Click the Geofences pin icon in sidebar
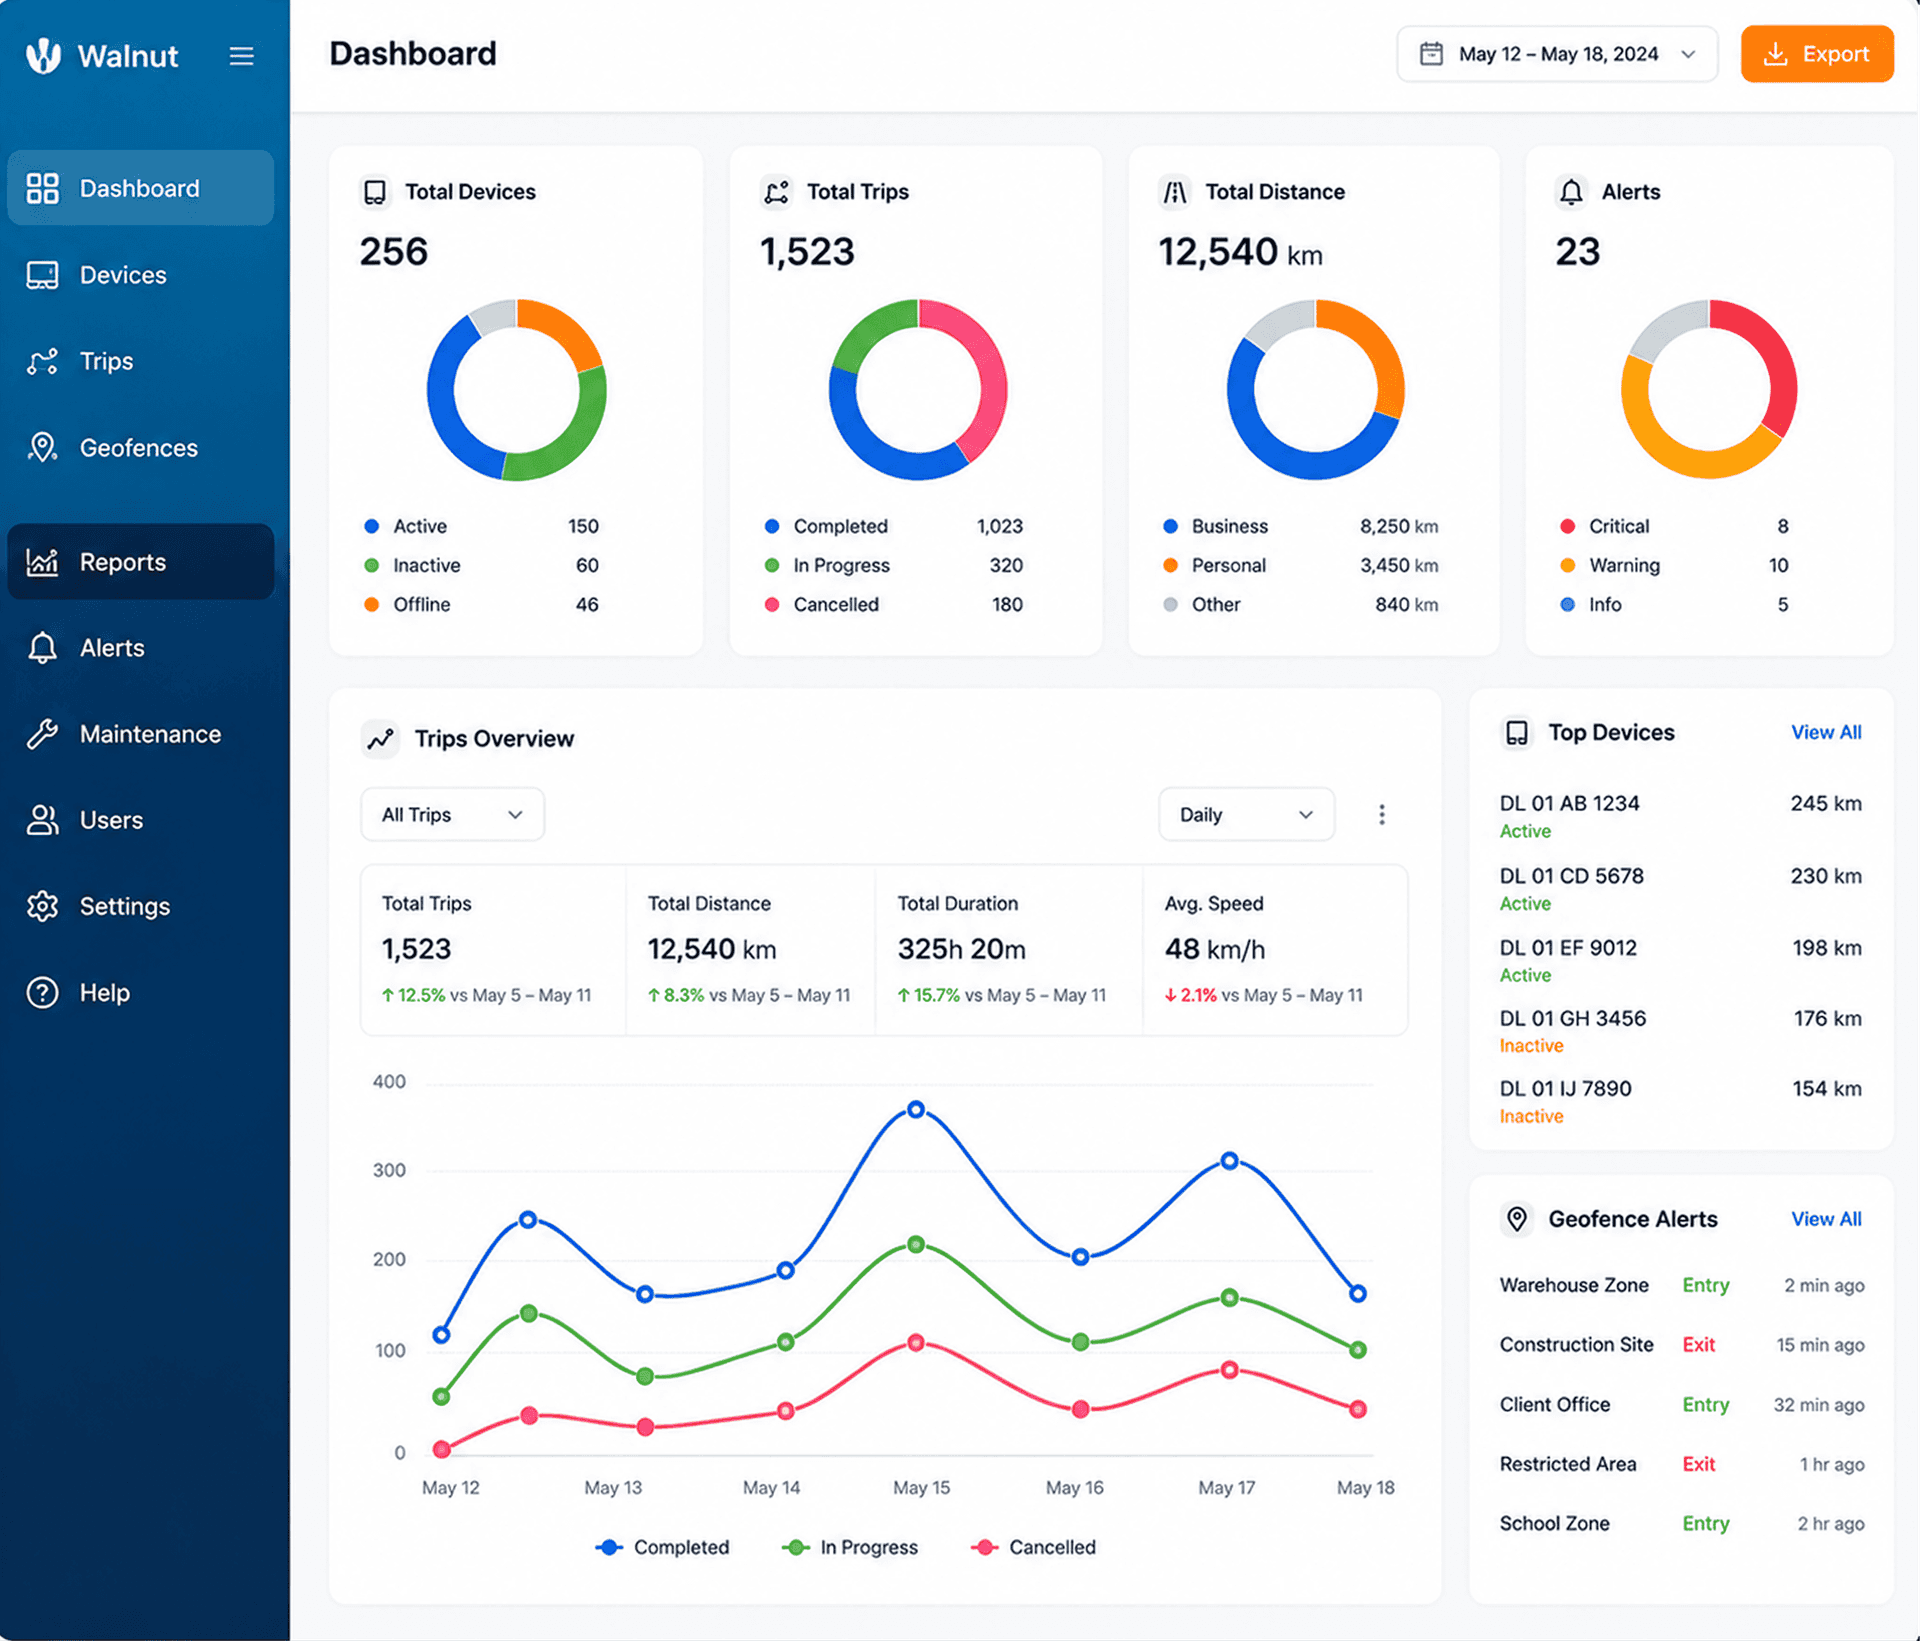Viewport: 1920px width, 1641px height. click(42, 448)
